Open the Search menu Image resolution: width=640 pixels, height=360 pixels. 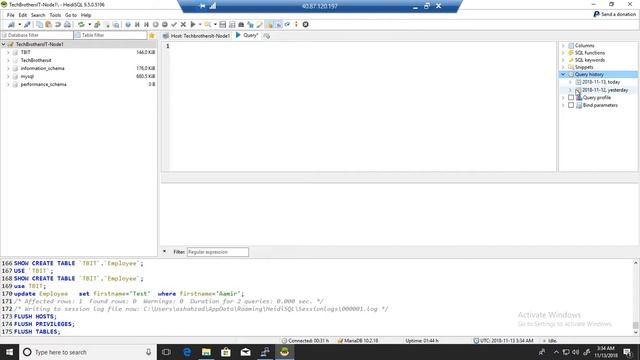pyautogui.click(x=38, y=15)
